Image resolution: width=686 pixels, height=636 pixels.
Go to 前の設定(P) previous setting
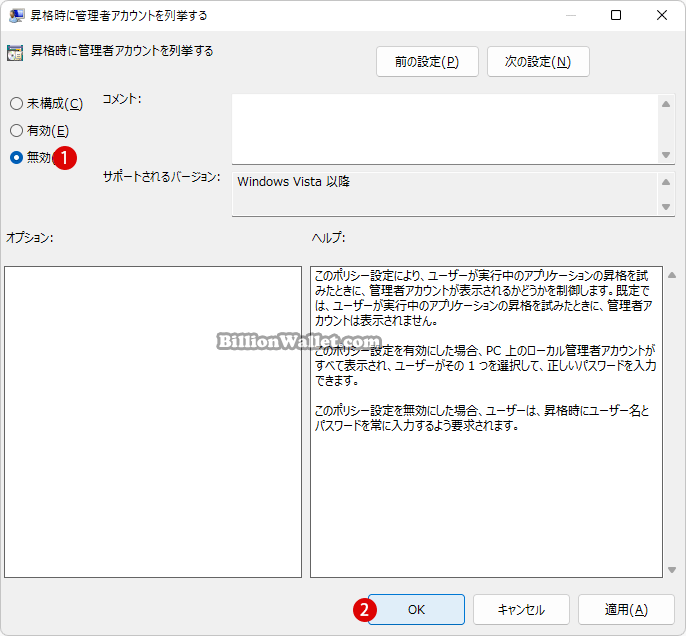pyautogui.click(x=427, y=62)
